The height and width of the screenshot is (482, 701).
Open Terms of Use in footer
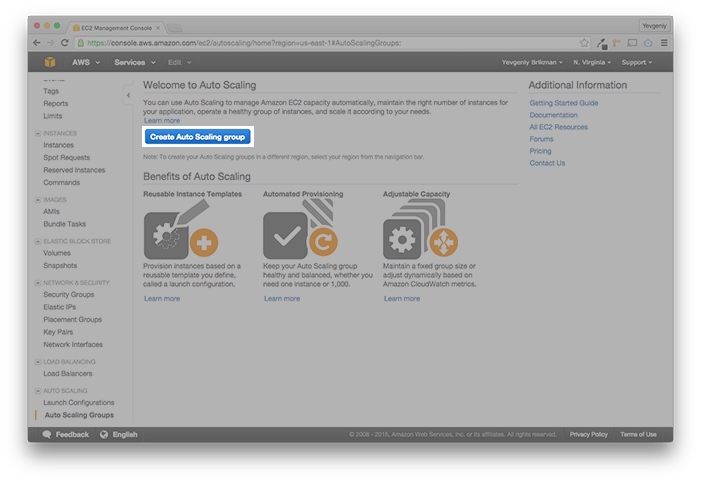[x=638, y=435]
